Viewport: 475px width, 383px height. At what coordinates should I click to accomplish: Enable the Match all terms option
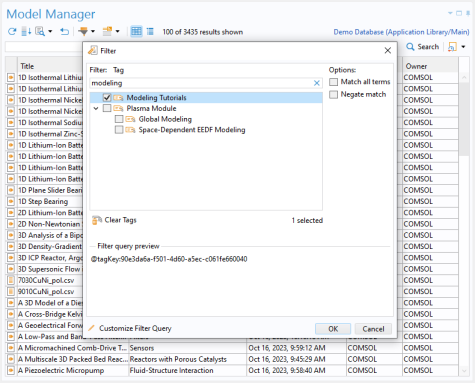point(333,82)
